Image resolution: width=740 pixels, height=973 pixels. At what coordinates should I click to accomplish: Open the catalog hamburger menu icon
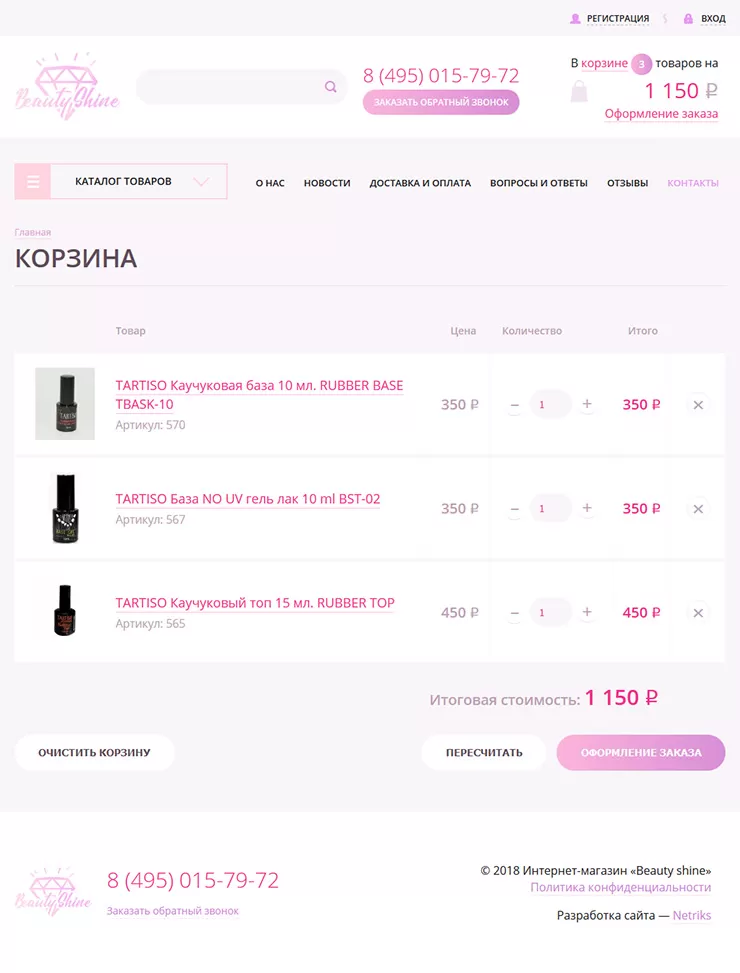(x=32, y=181)
